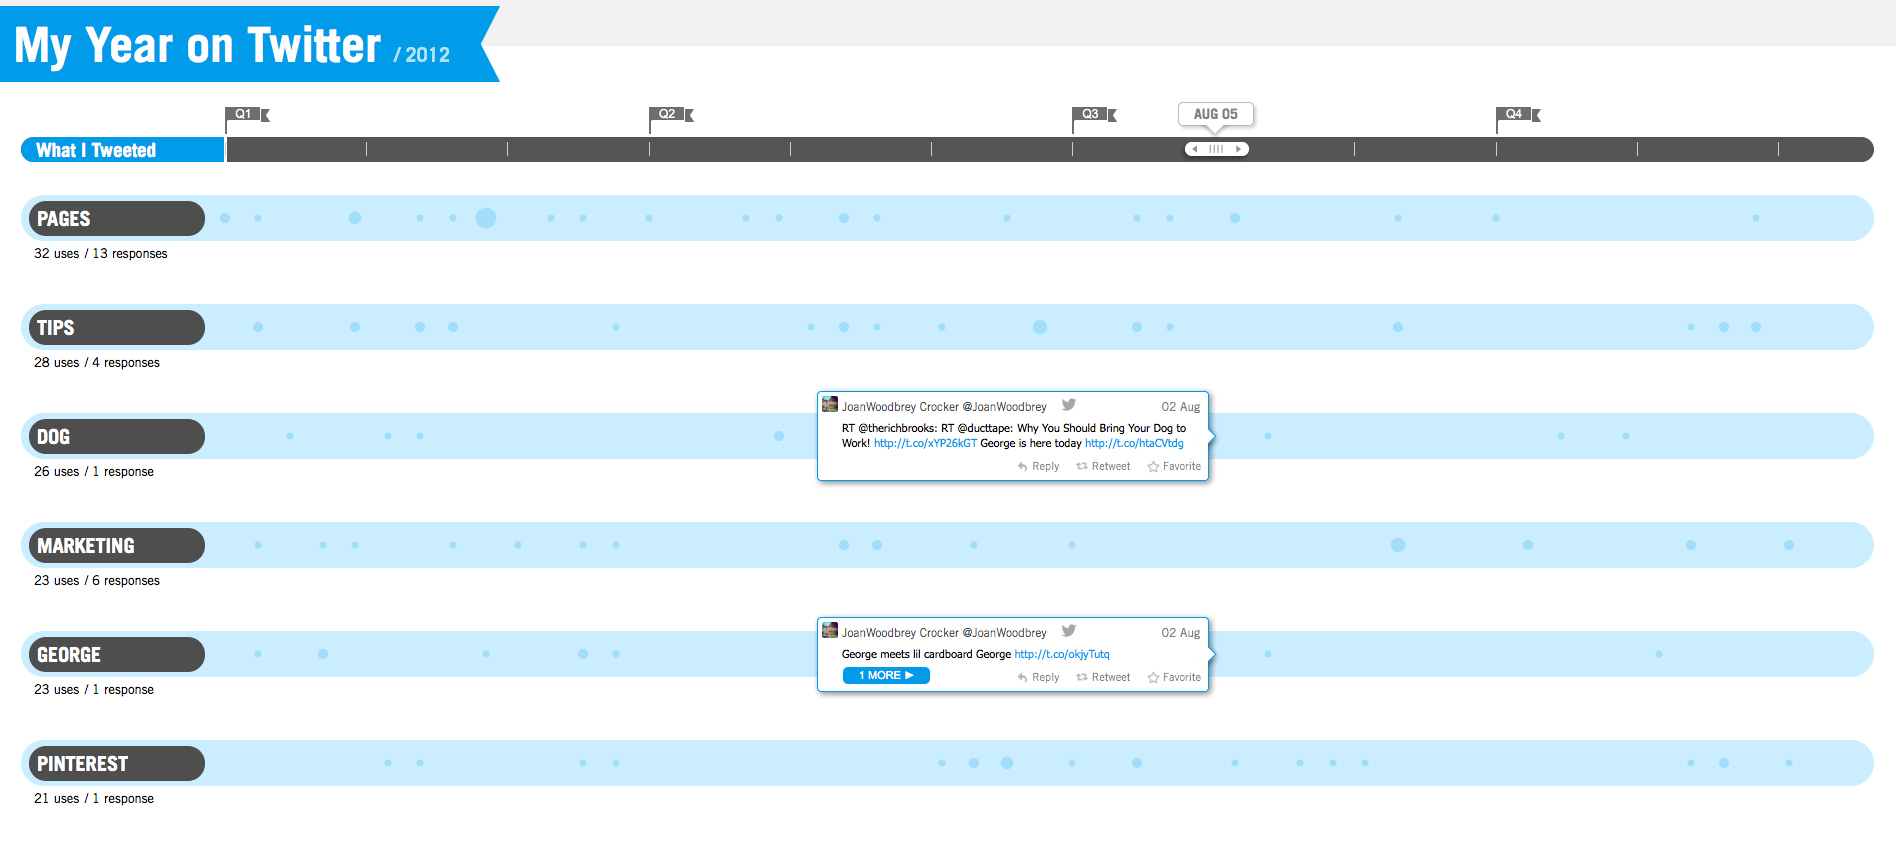Screen dimensions: 1896x861
Task: Click the PINTEREST keyword label
Action: point(116,763)
